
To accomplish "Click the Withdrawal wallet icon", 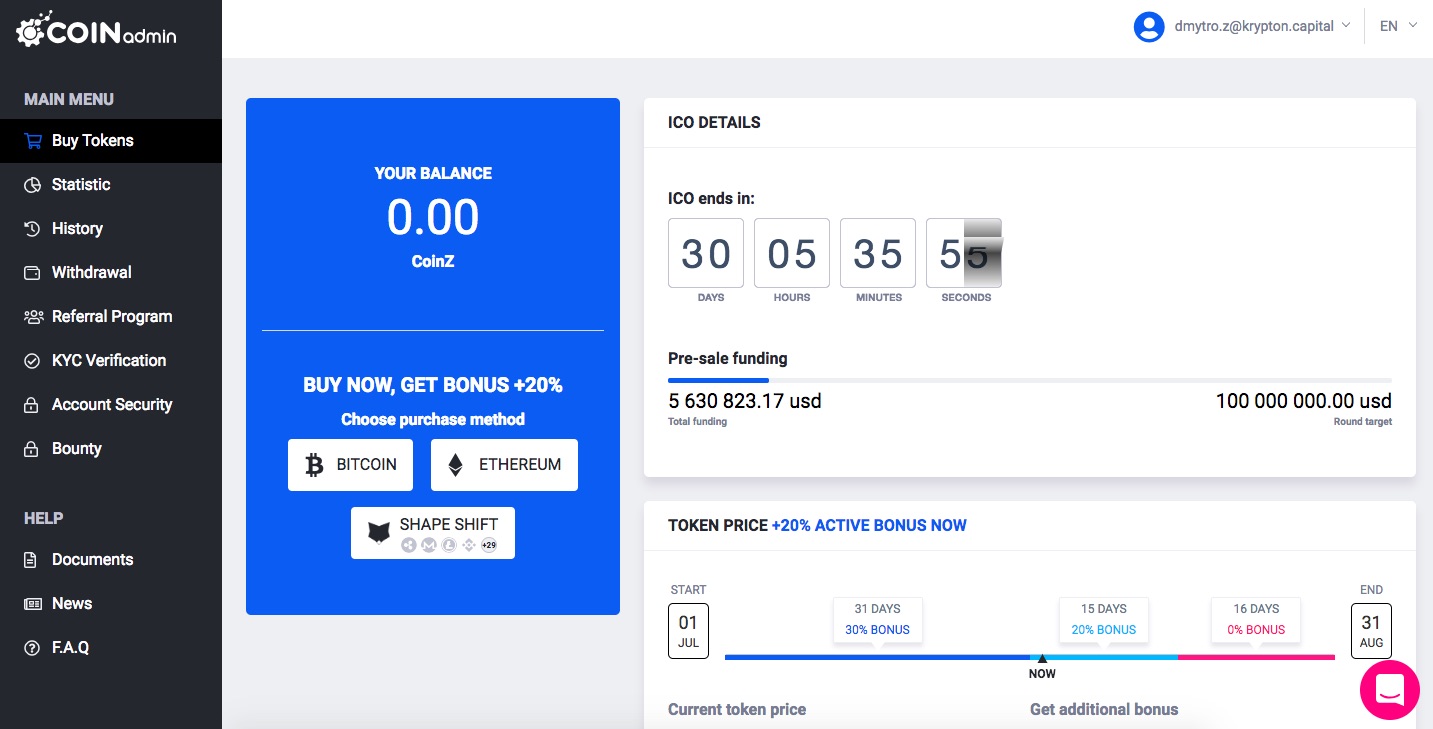I will click(x=33, y=273).
